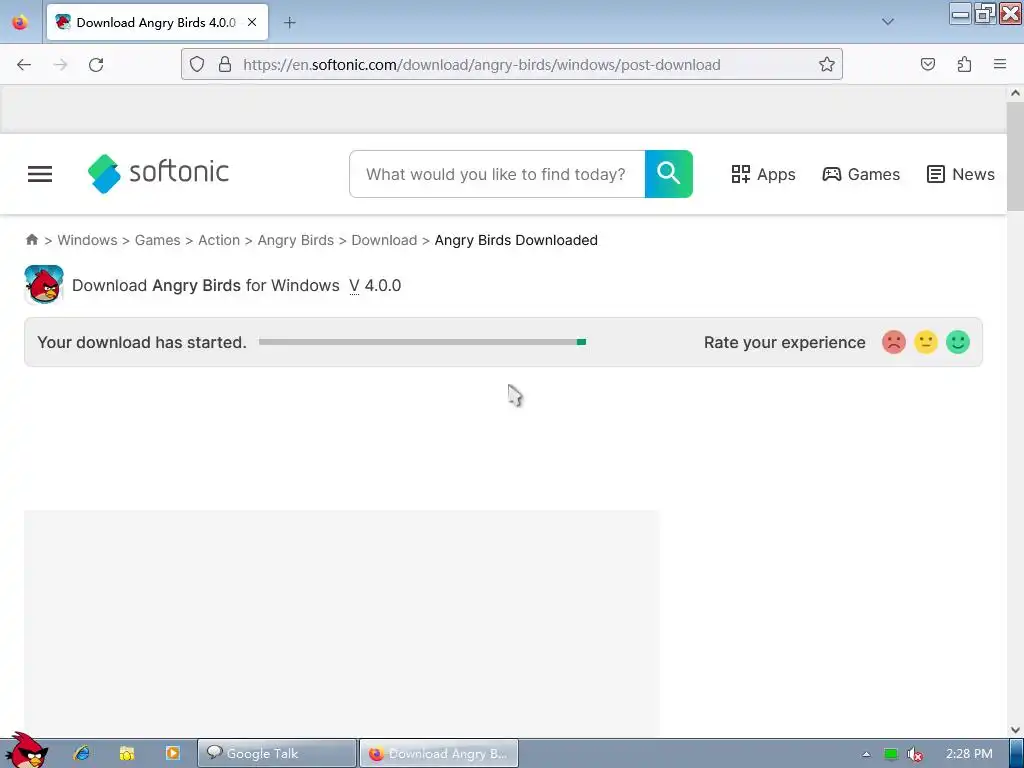This screenshot has height=768, width=1024.
Task: Switch to Google Talk taskbar window
Action: pos(277,753)
